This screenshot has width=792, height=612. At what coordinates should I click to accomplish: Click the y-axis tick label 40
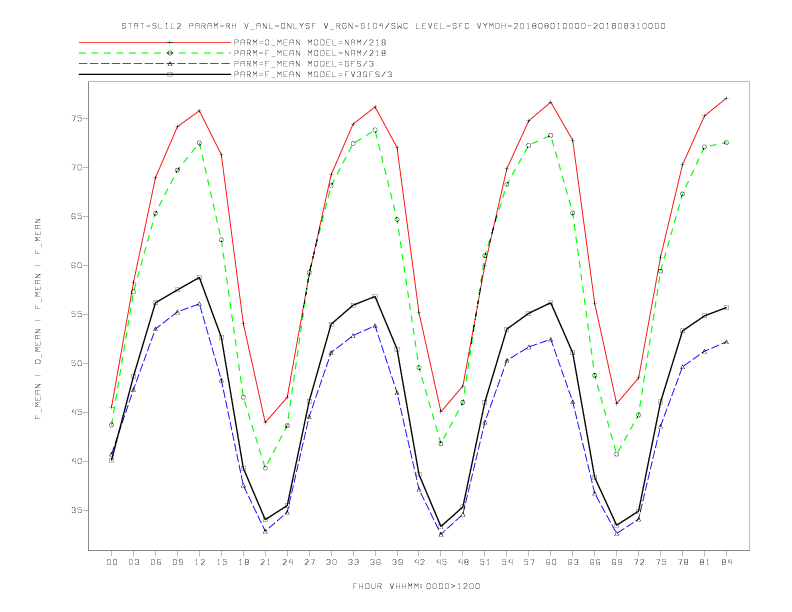(77, 462)
